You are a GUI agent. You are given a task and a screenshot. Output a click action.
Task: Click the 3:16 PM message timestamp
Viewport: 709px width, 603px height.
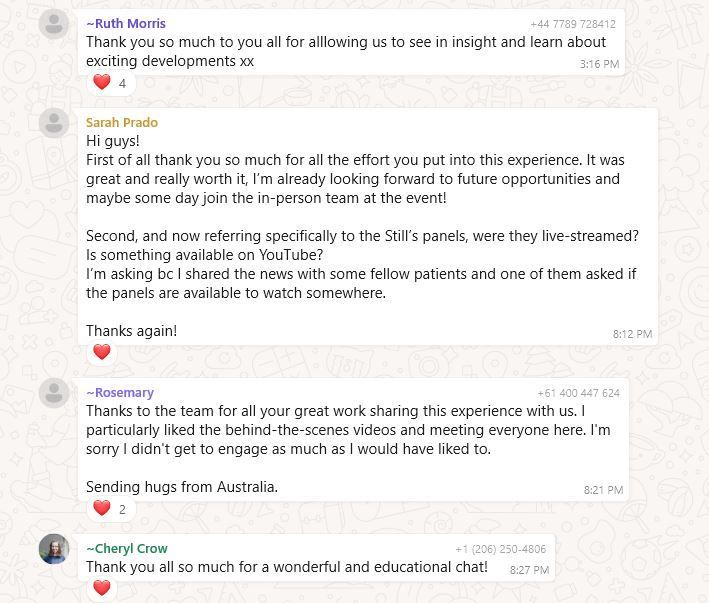(x=599, y=64)
